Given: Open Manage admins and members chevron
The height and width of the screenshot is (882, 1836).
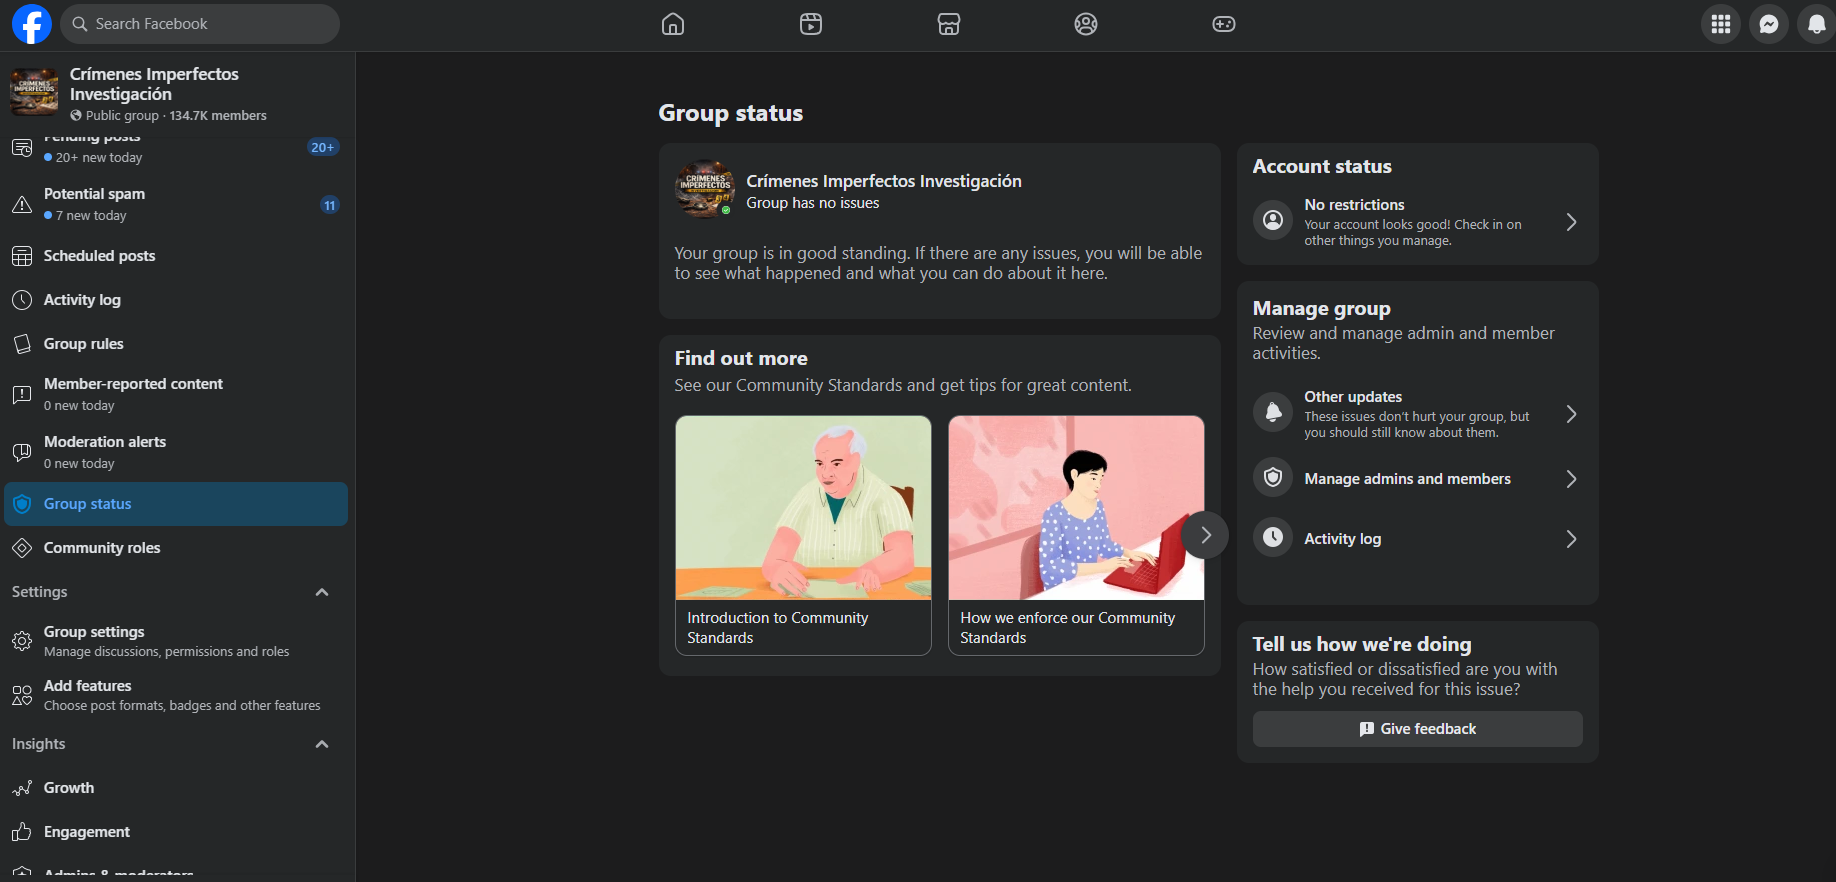Looking at the screenshot, I should click(1571, 479).
